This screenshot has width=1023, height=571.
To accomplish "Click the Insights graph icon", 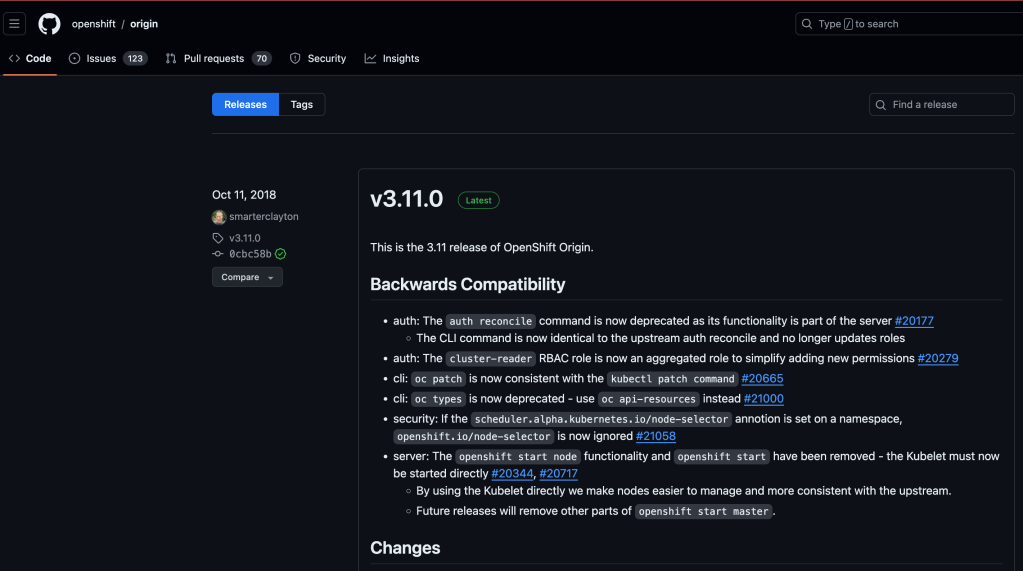I will tap(370, 59).
